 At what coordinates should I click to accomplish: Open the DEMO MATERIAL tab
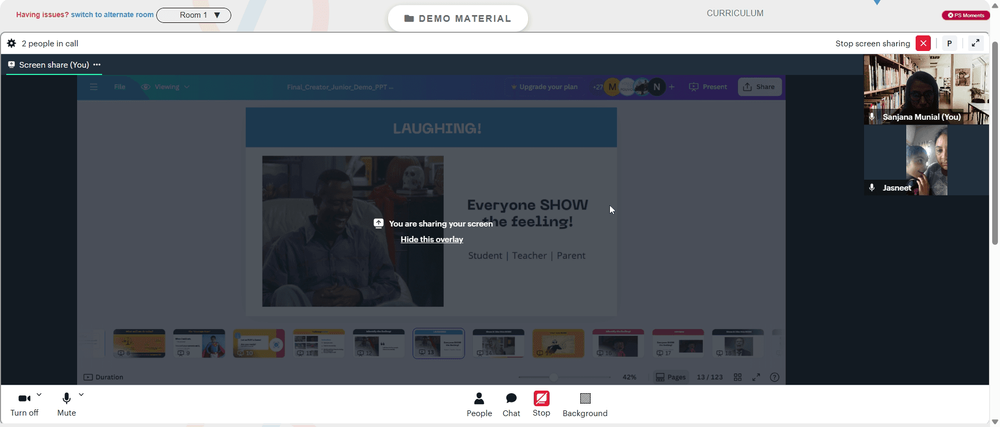(458, 18)
